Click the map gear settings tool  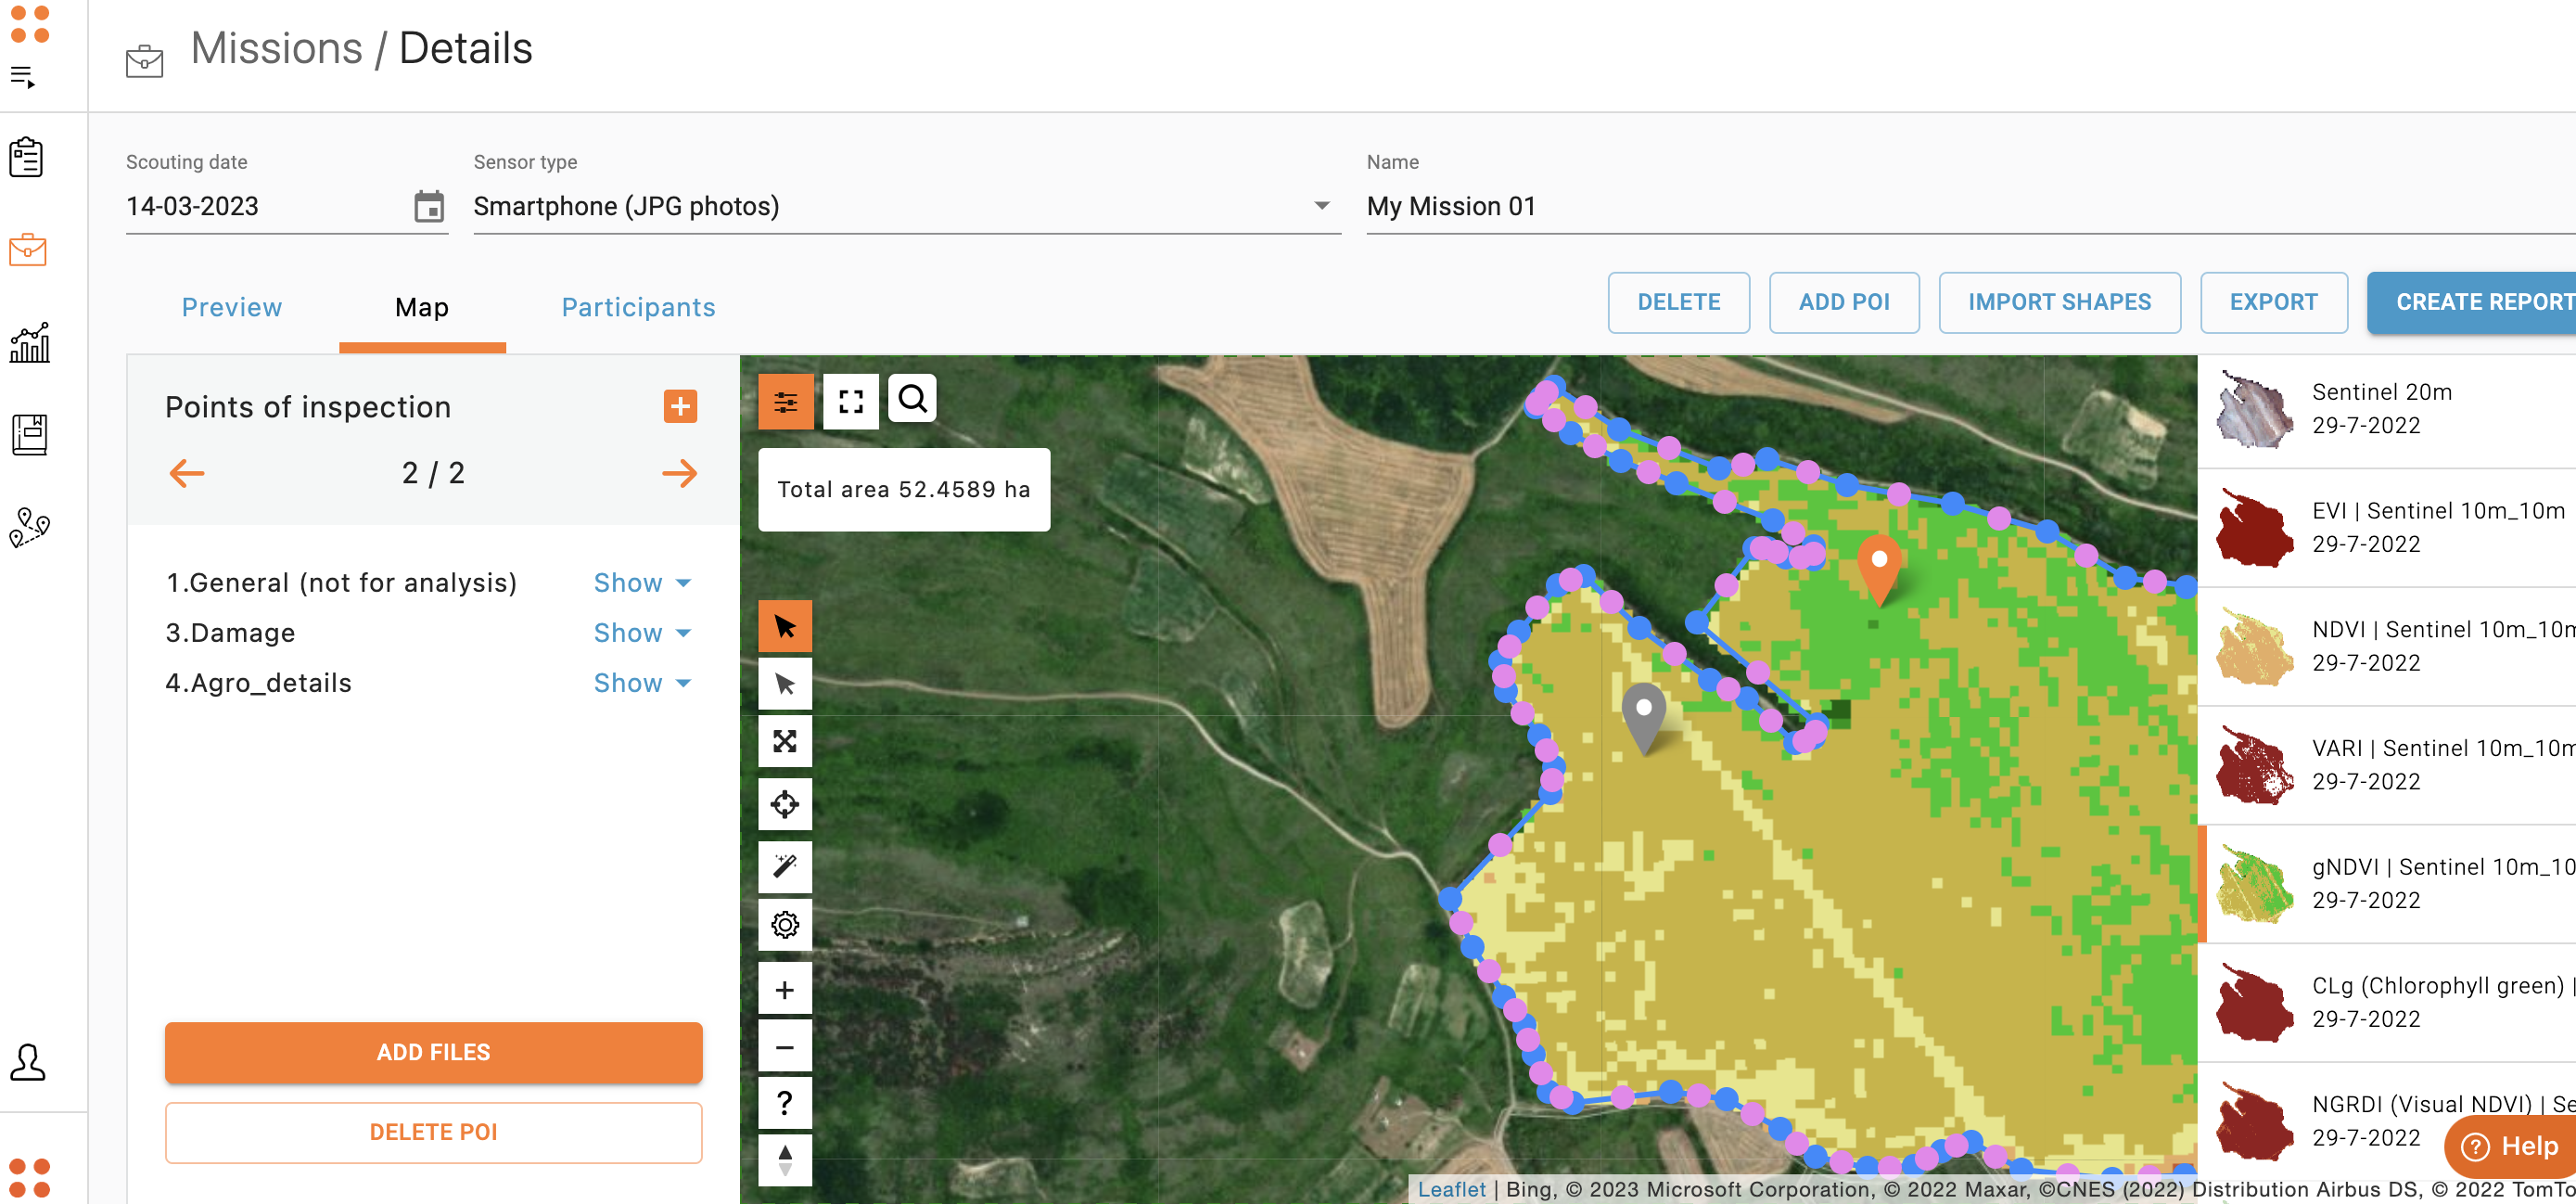click(785, 925)
